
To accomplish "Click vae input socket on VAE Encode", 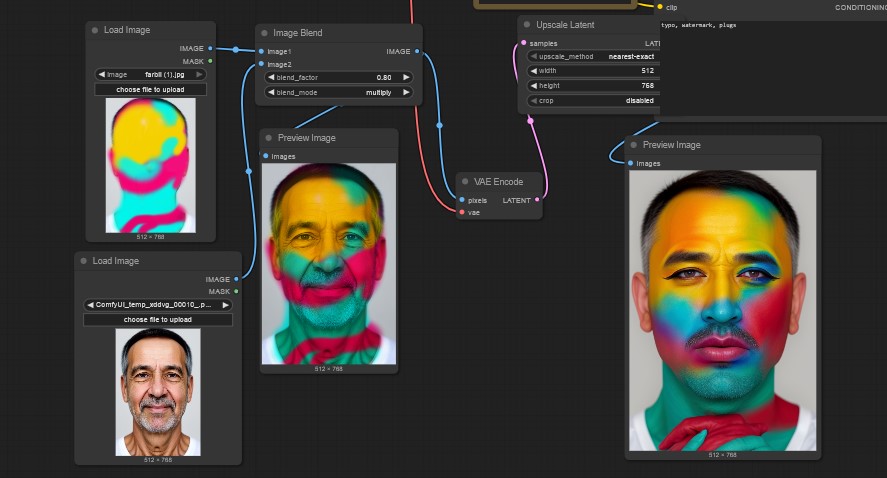I will [x=462, y=213].
